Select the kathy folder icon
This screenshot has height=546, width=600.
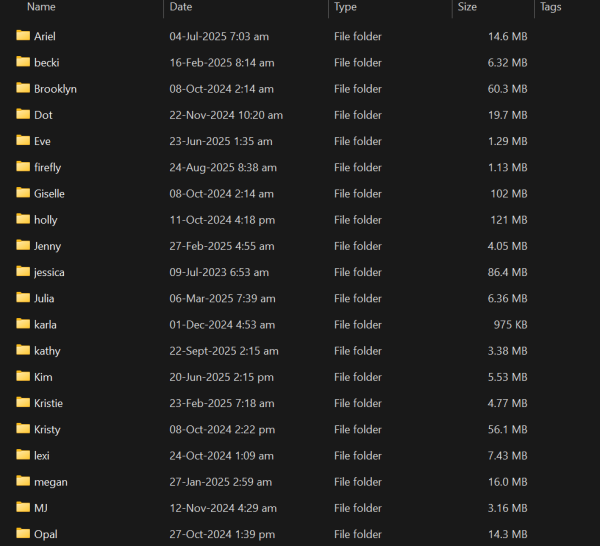[24, 351]
